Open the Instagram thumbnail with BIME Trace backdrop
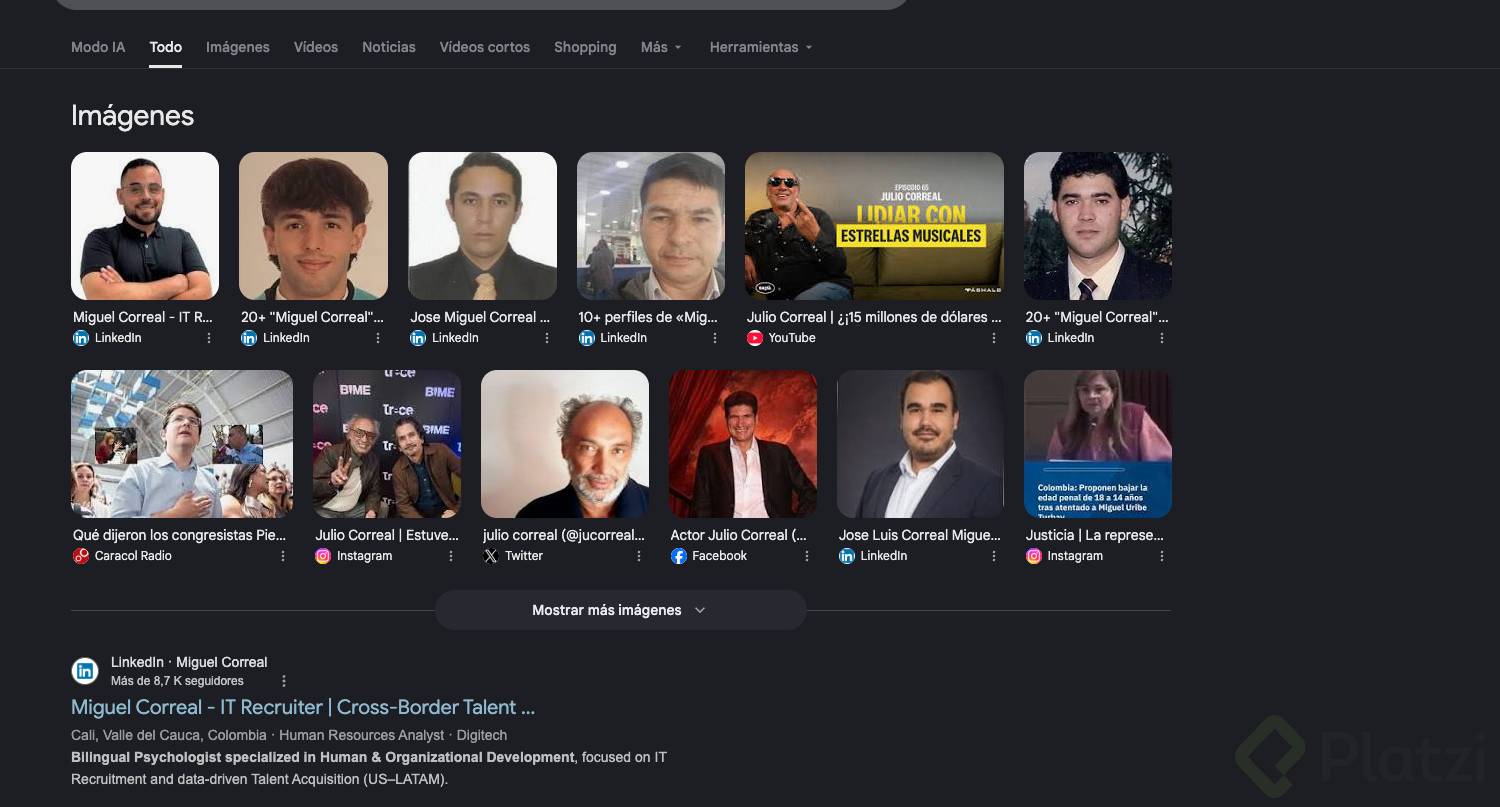The width and height of the screenshot is (1500, 807). click(x=387, y=444)
